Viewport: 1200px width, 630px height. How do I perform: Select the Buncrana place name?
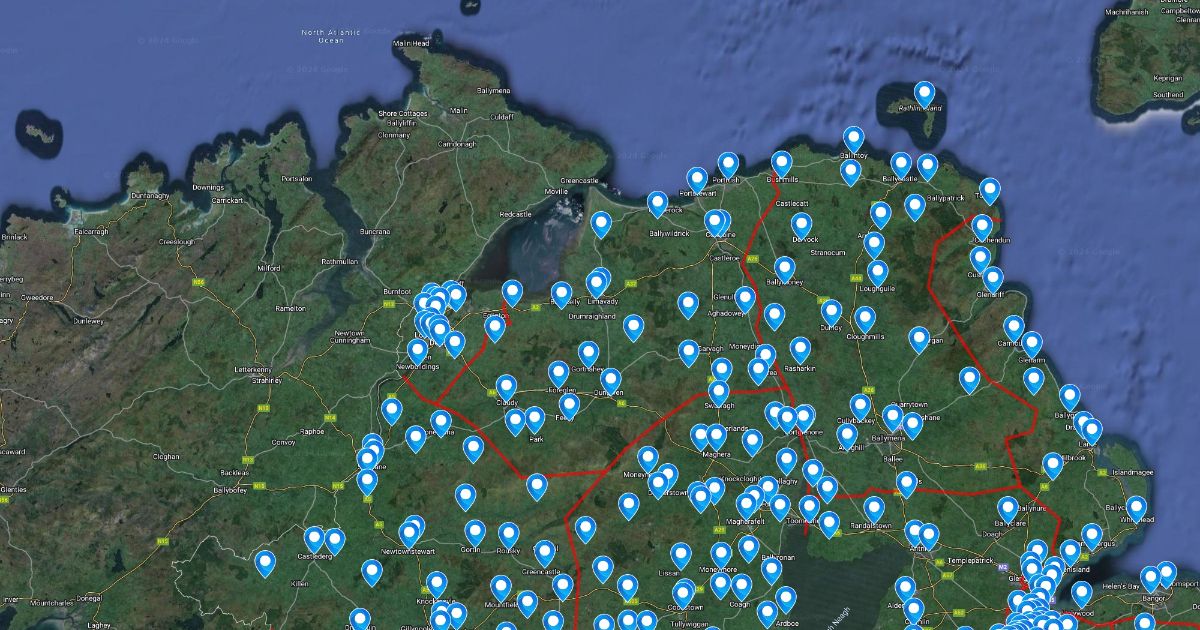pos(374,231)
